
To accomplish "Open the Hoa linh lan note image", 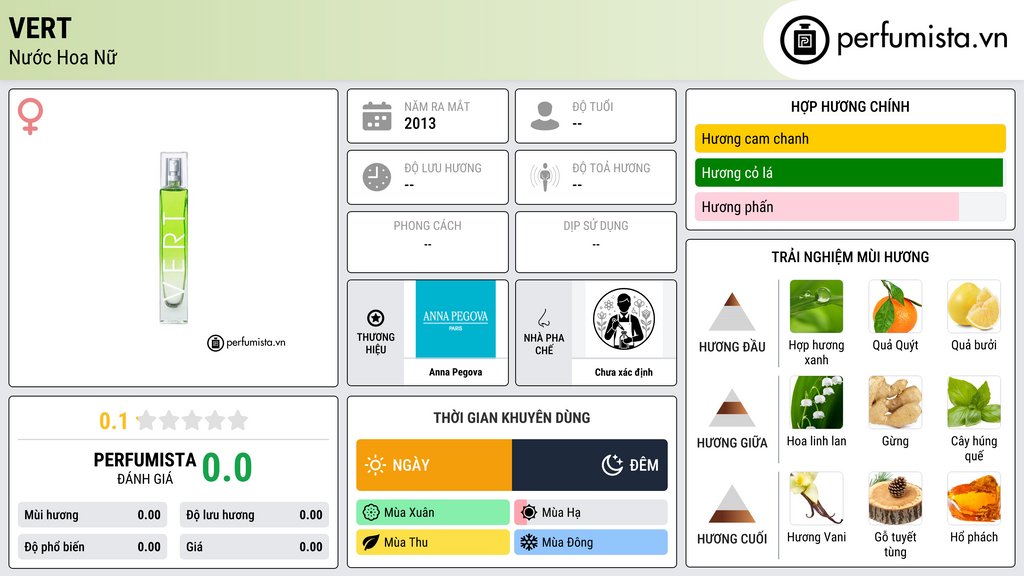I will click(x=816, y=402).
